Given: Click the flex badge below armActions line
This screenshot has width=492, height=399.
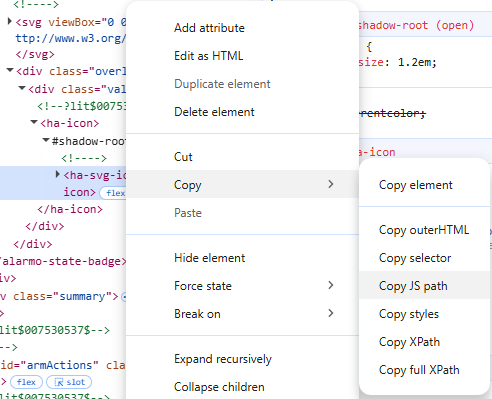Looking at the screenshot, I should [x=26, y=382].
